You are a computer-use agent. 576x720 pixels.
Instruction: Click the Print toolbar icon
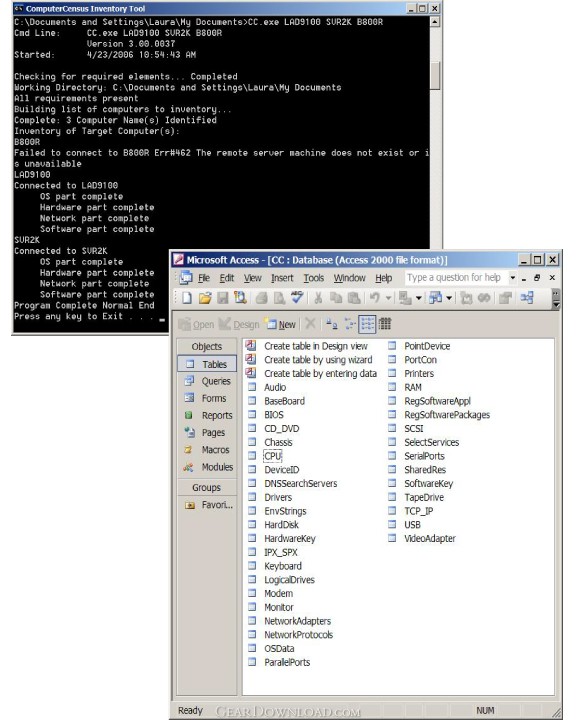[x=261, y=298]
